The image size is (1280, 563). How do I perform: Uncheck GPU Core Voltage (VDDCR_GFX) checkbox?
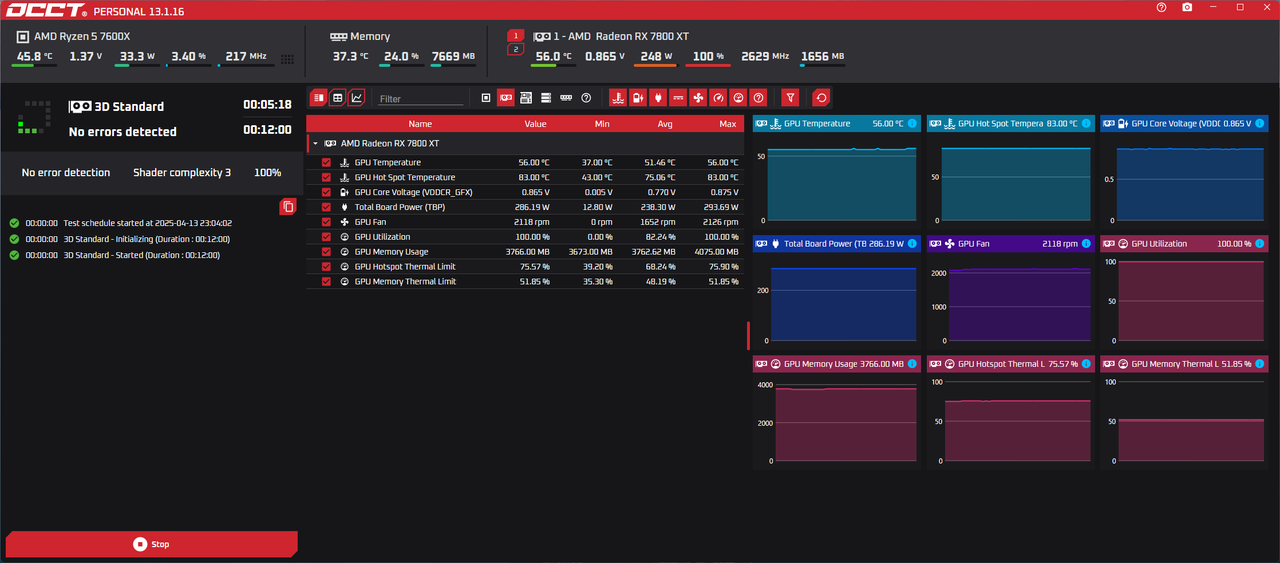pyautogui.click(x=326, y=192)
